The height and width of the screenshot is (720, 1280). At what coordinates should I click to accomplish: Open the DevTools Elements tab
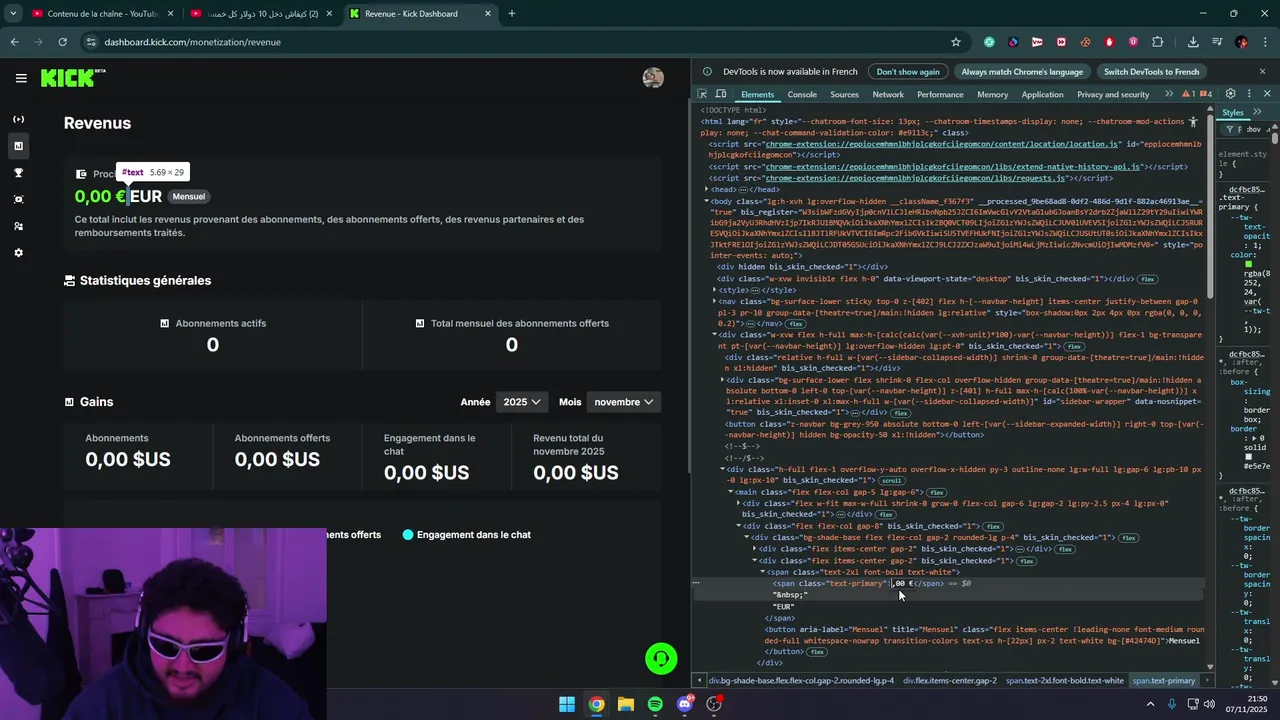click(x=757, y=94)
